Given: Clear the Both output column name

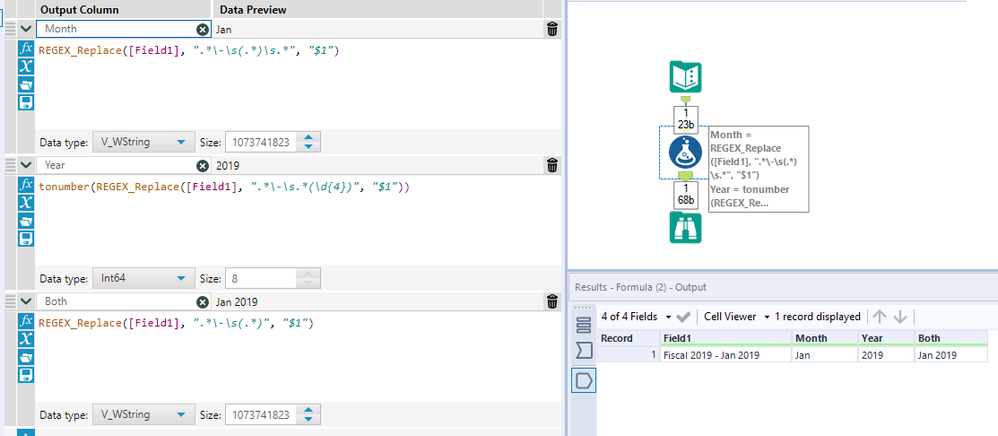Looking at the screenshot, I should (x=202, y=302).
